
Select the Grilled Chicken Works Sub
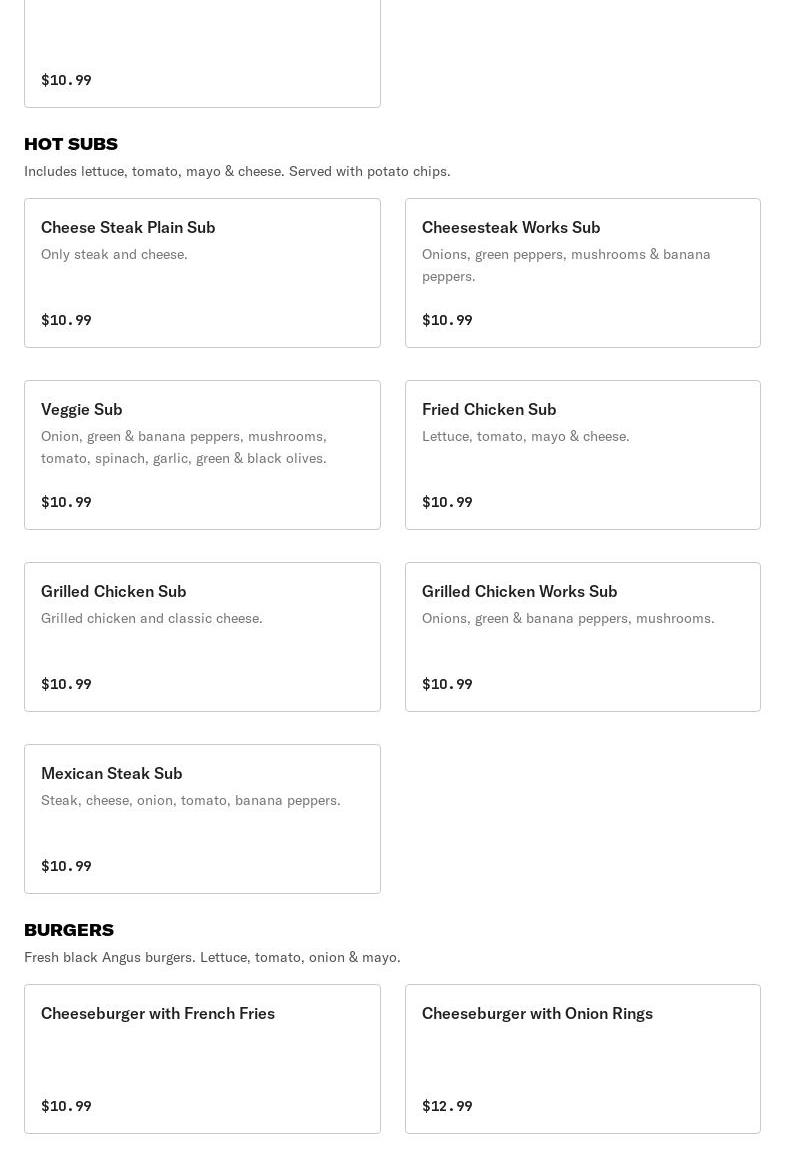(519, 591)
